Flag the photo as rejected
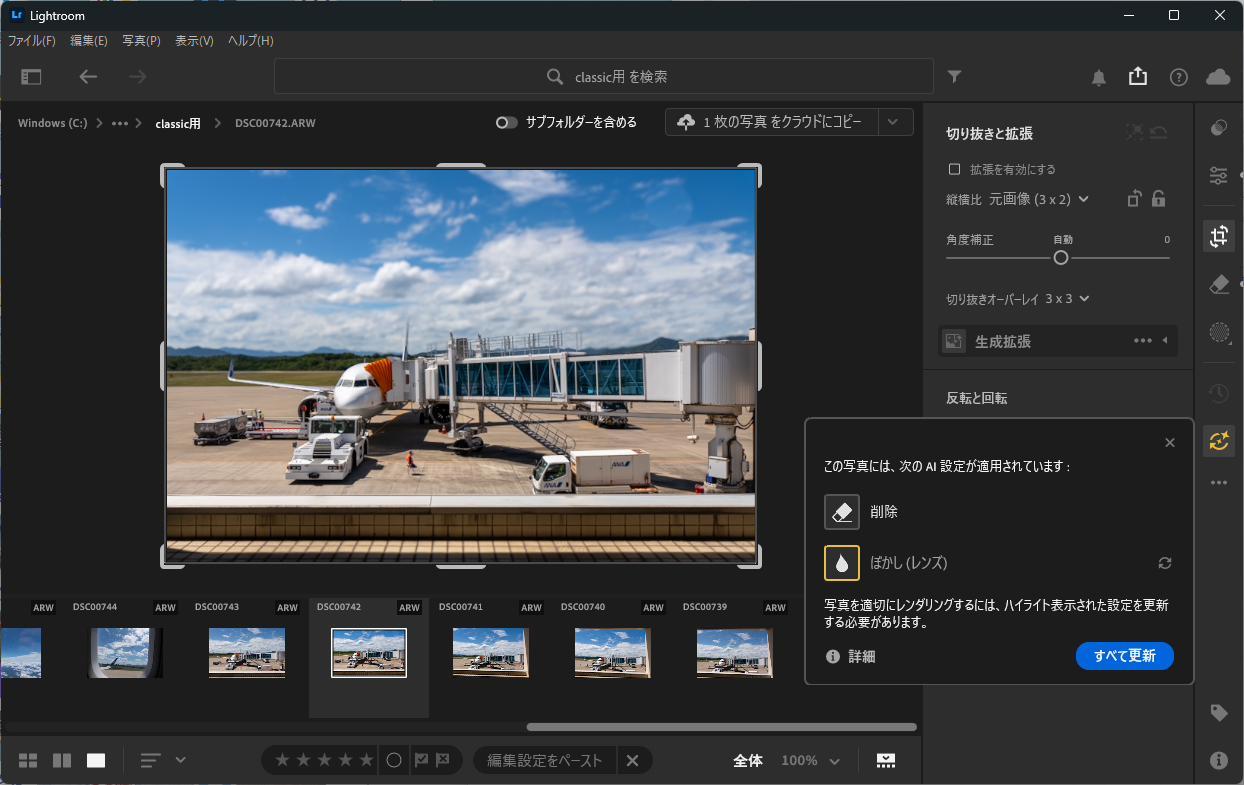Screen dimensions: 1244x785 coord(443,760)
